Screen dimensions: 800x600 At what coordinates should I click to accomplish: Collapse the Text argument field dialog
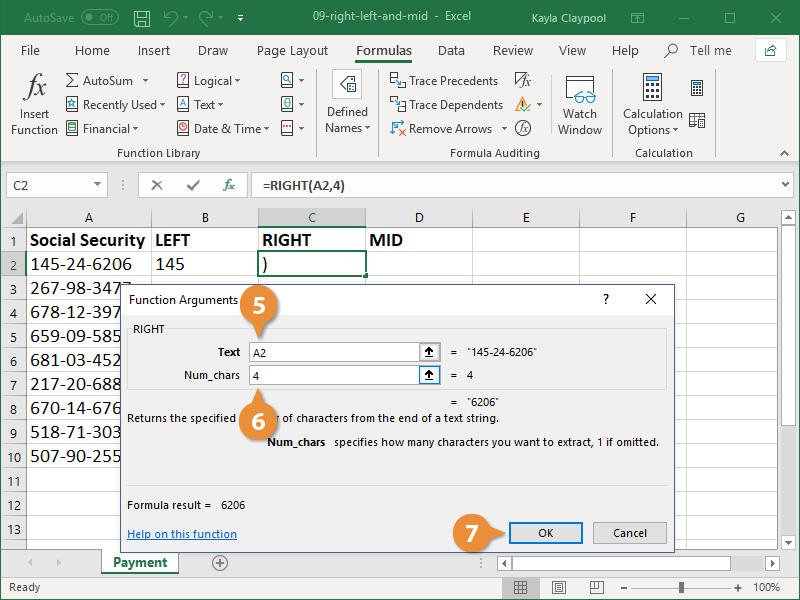pos(429,351)
